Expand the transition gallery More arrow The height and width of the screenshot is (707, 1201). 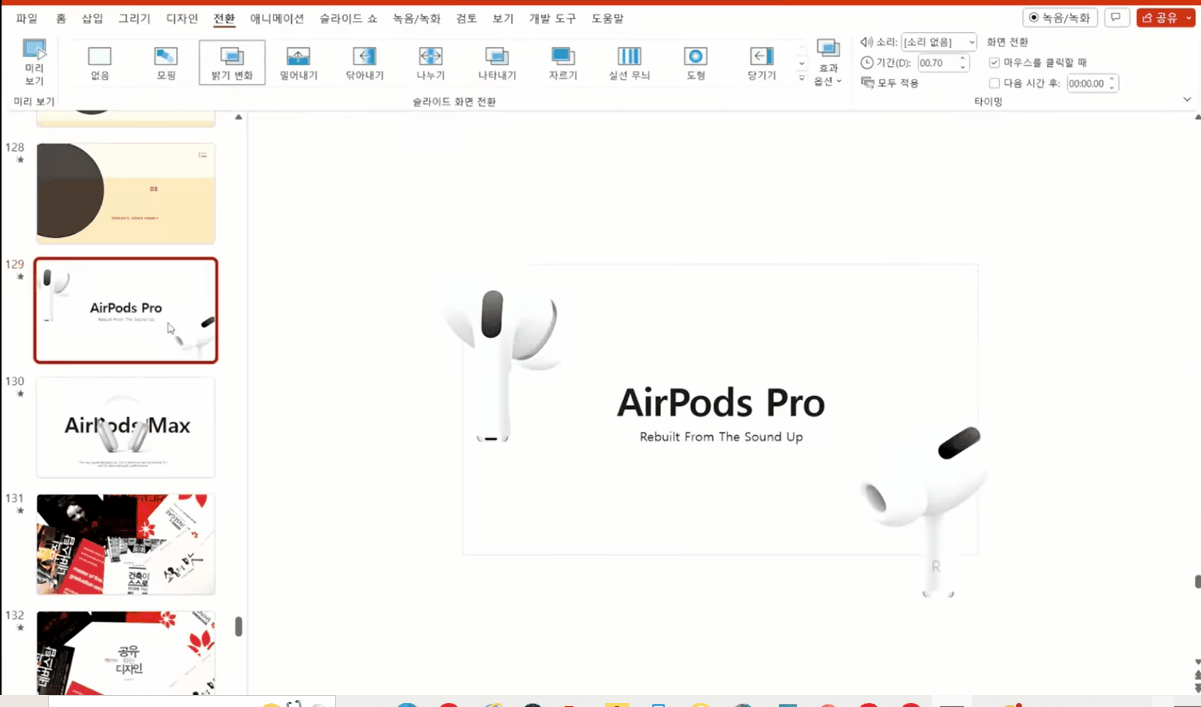[x=801, y=78]
